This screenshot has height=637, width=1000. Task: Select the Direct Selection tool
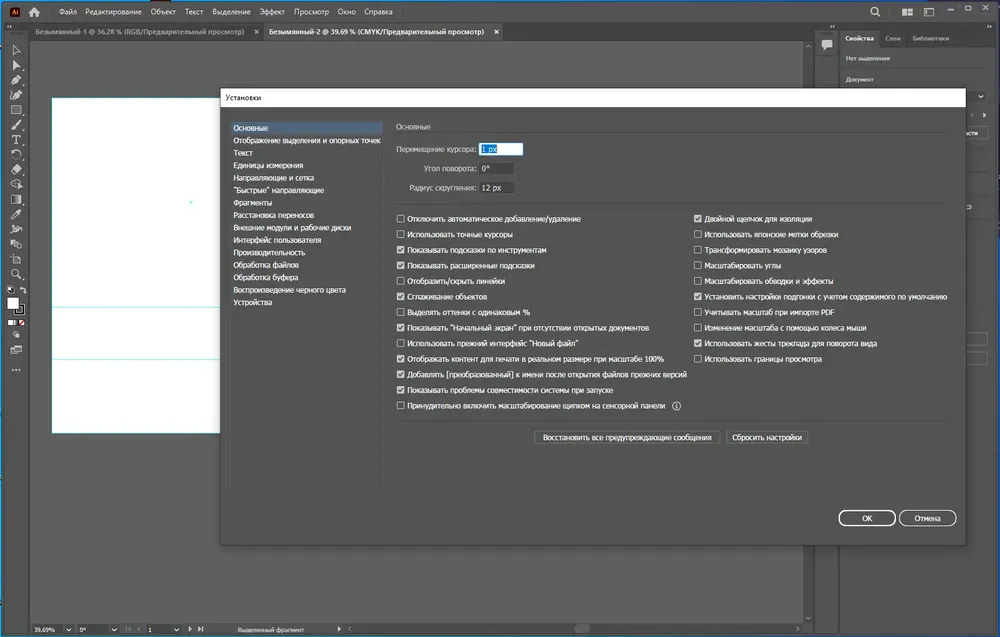click(x=17, y=66)
